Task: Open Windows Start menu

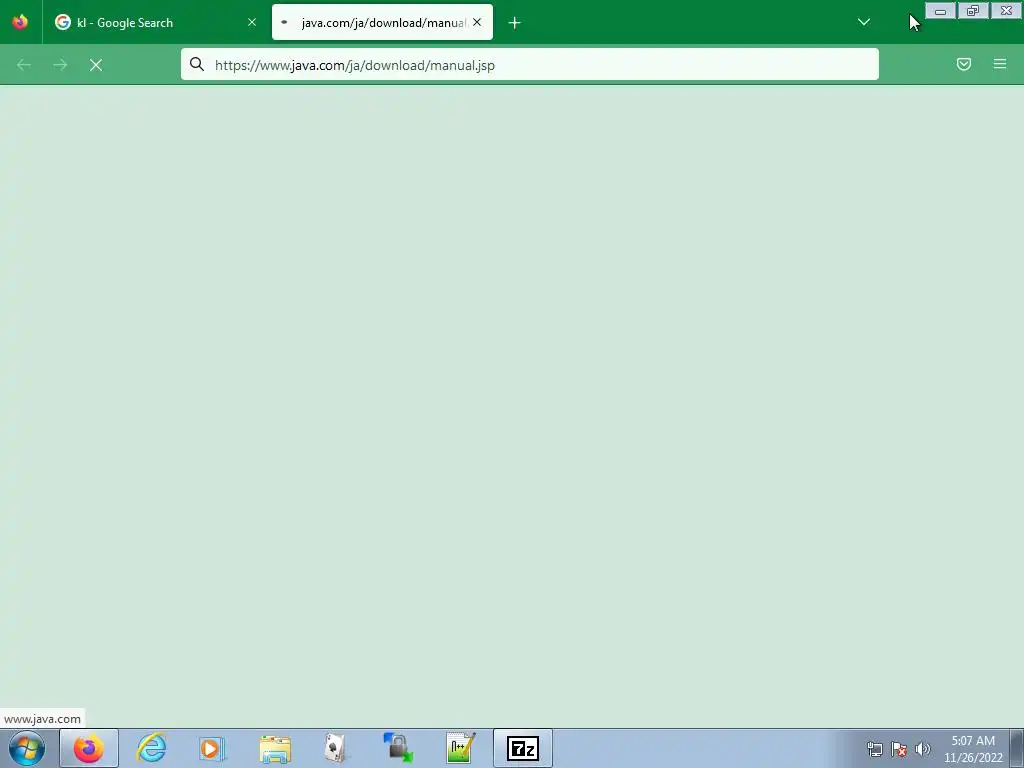Action: coord(27,748)
